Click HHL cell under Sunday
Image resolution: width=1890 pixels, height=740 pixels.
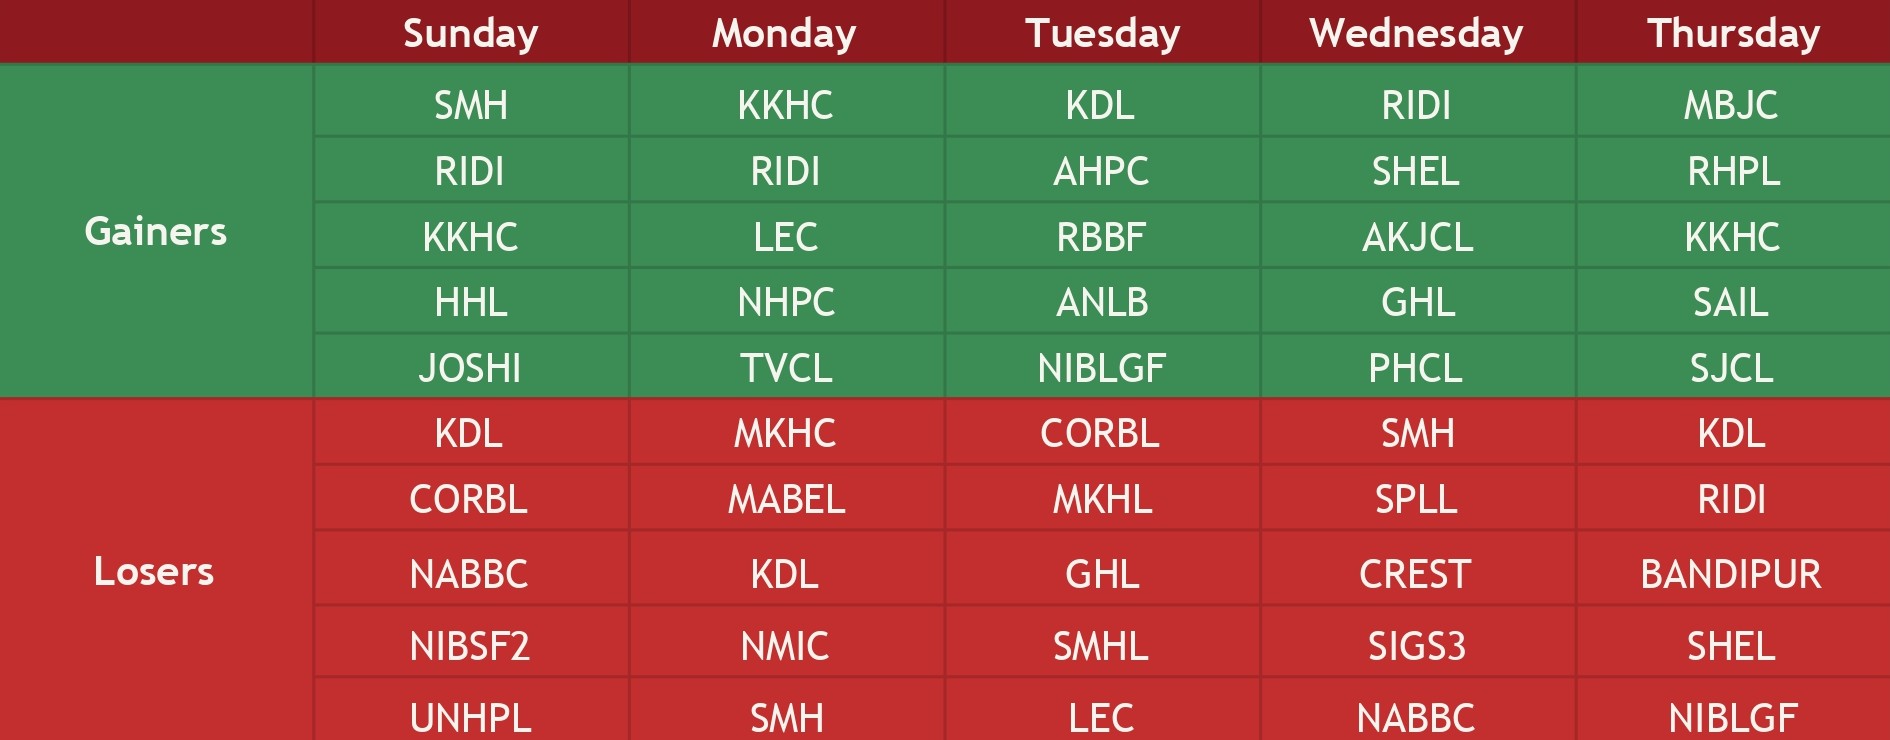coord(470,302)
